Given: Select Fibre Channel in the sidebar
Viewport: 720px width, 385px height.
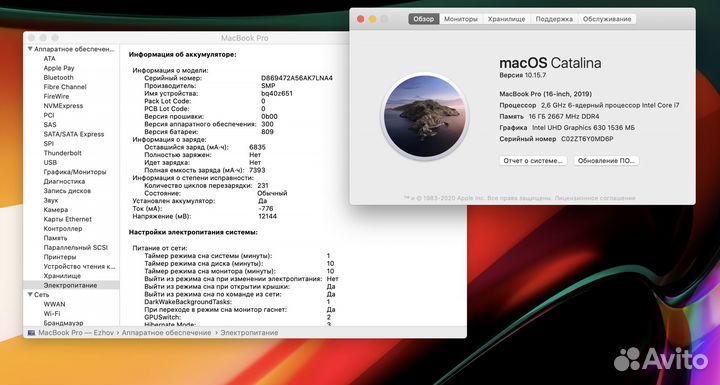Looking at the screenshot, I should click(x=65, y=87).
